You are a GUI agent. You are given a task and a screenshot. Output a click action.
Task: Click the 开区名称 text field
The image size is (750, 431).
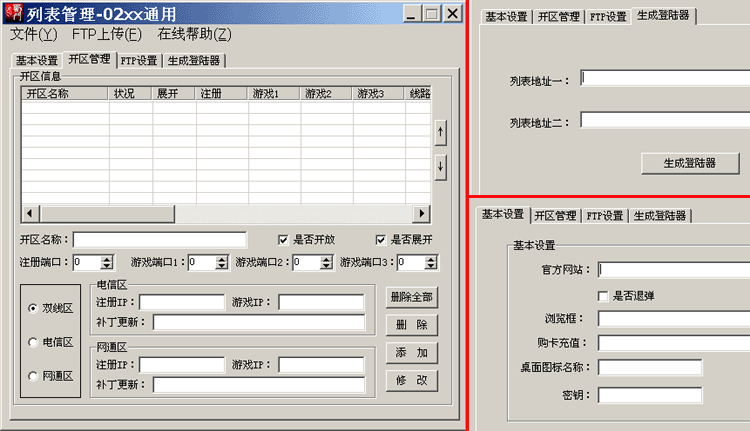click(159, 240)
